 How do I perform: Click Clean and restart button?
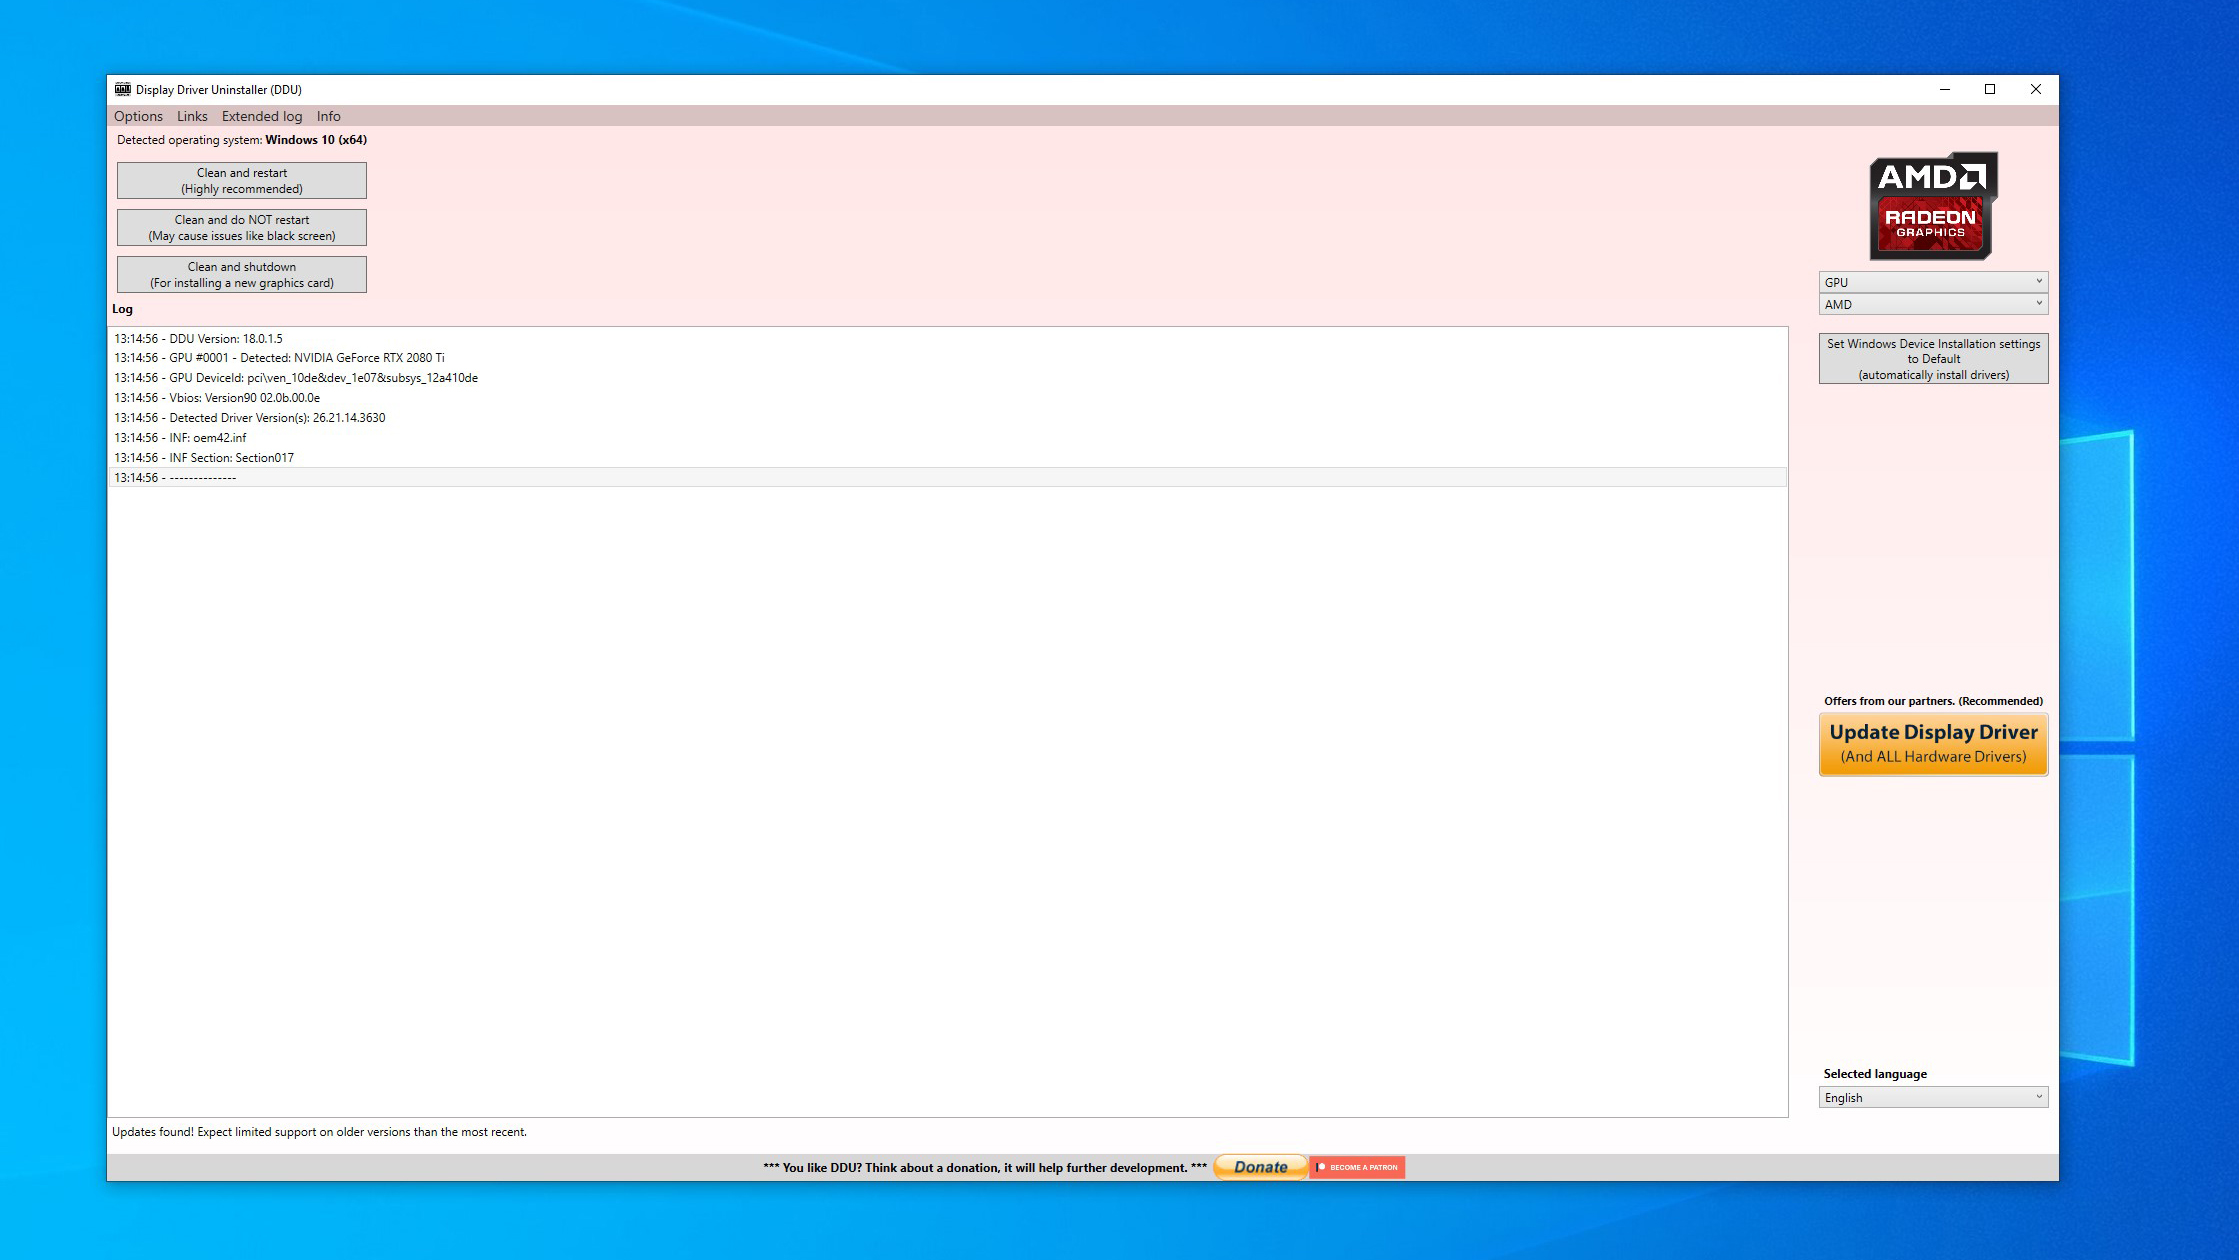(241, 180)
